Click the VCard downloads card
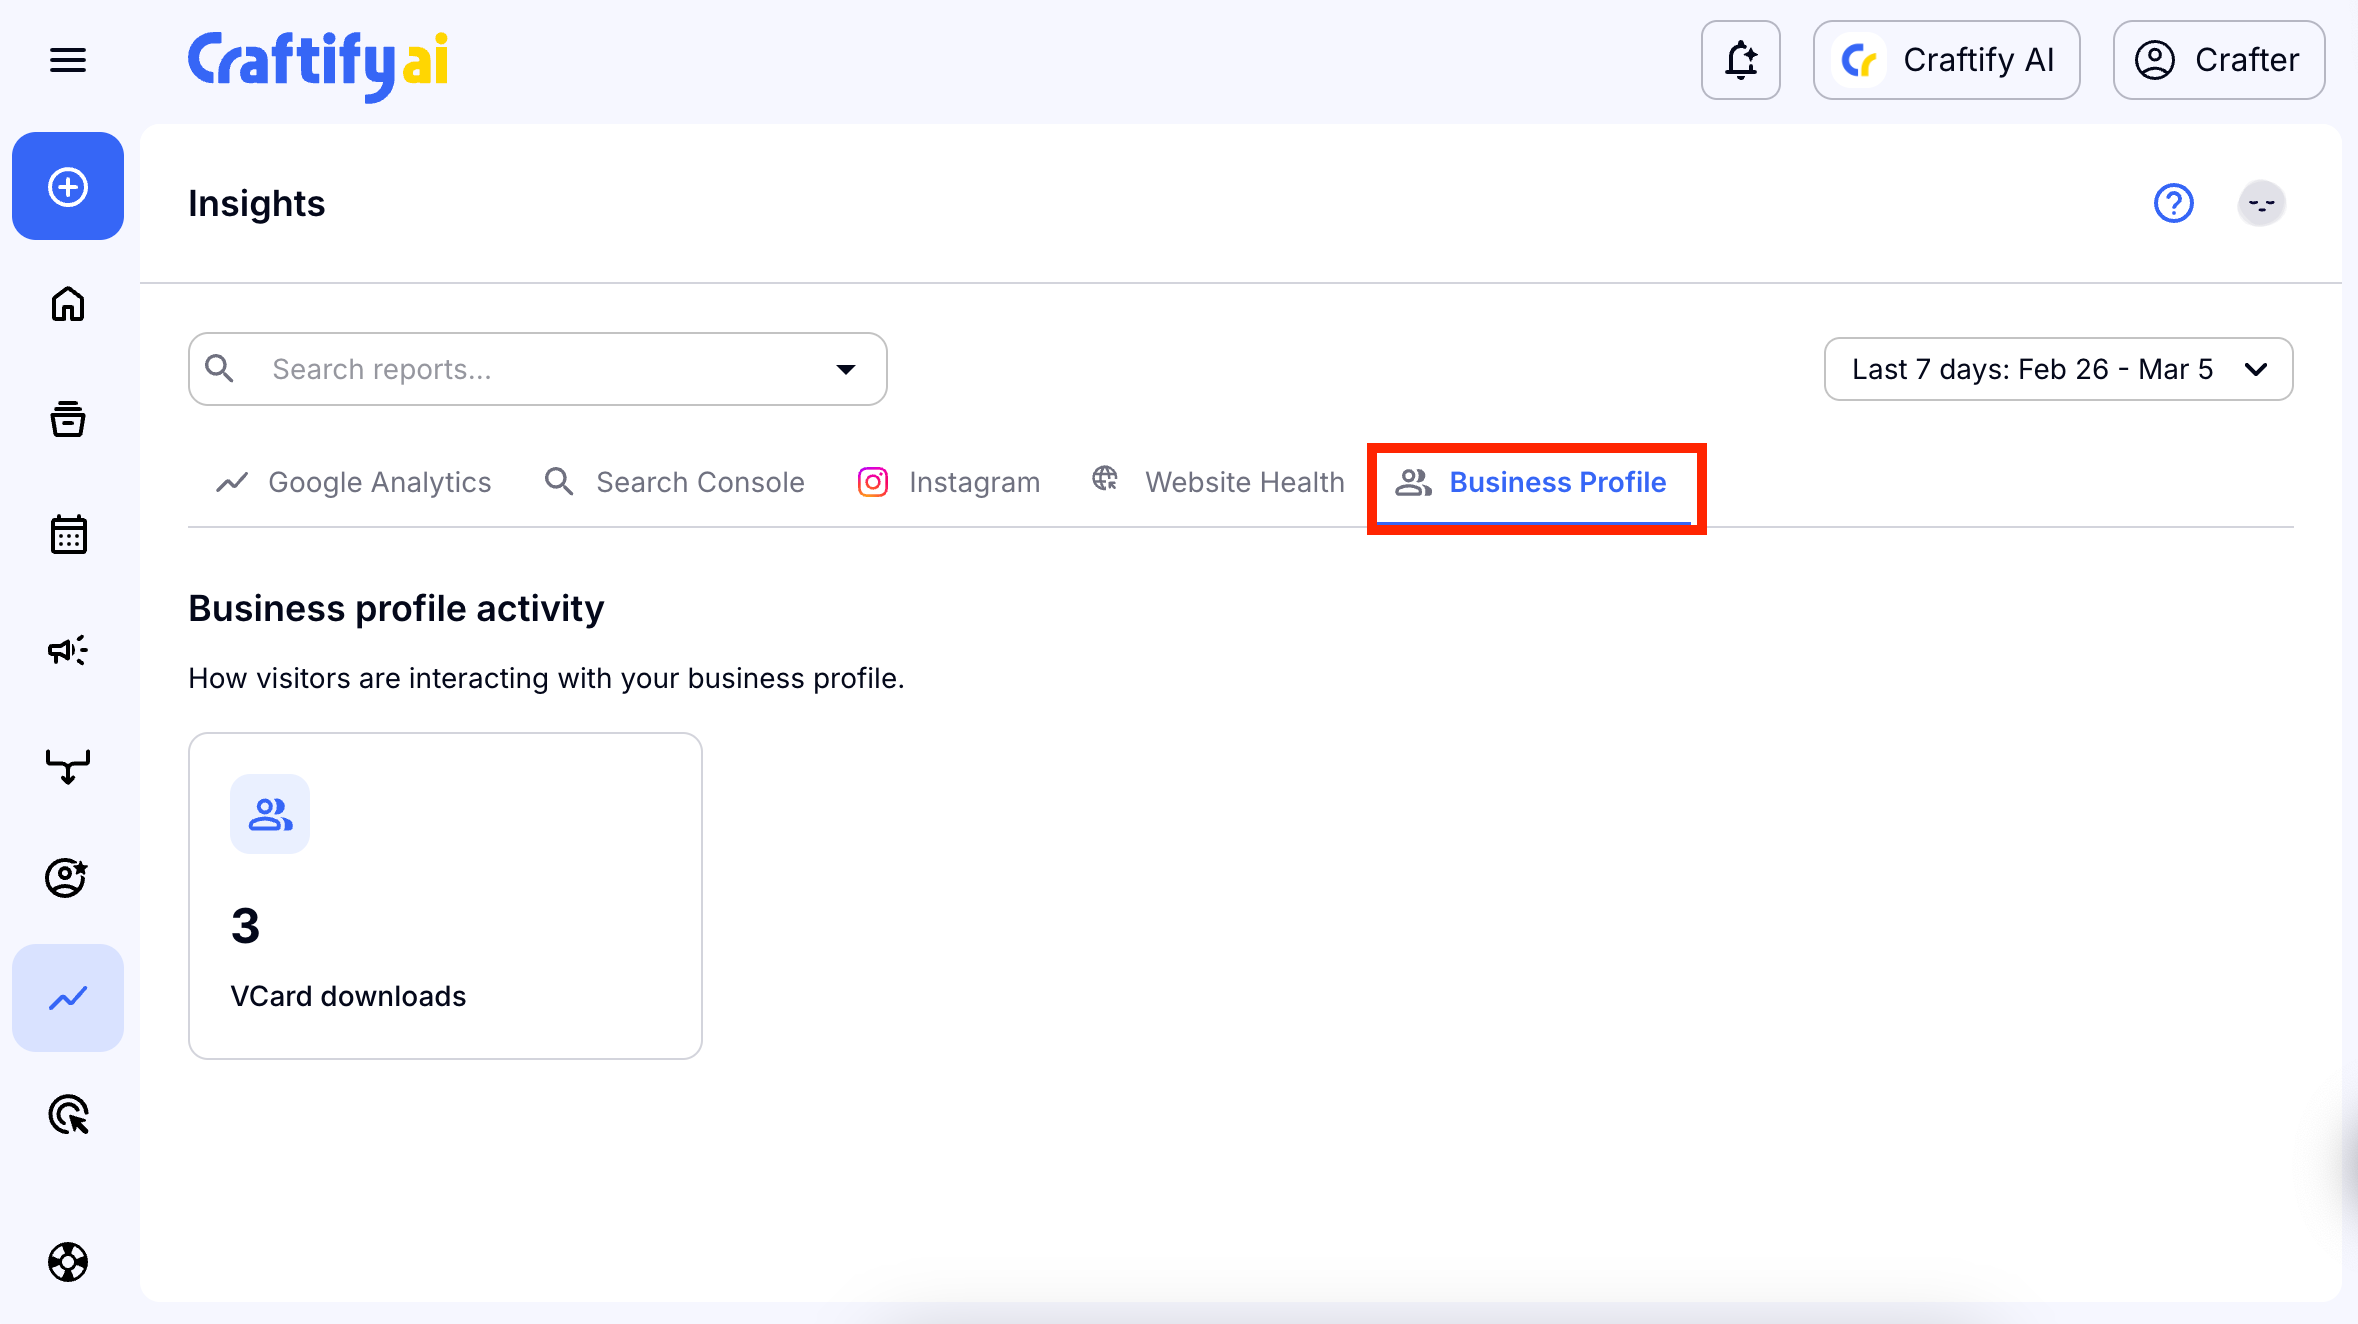Screen dimensions: 2358x1324 coord(445,896)
